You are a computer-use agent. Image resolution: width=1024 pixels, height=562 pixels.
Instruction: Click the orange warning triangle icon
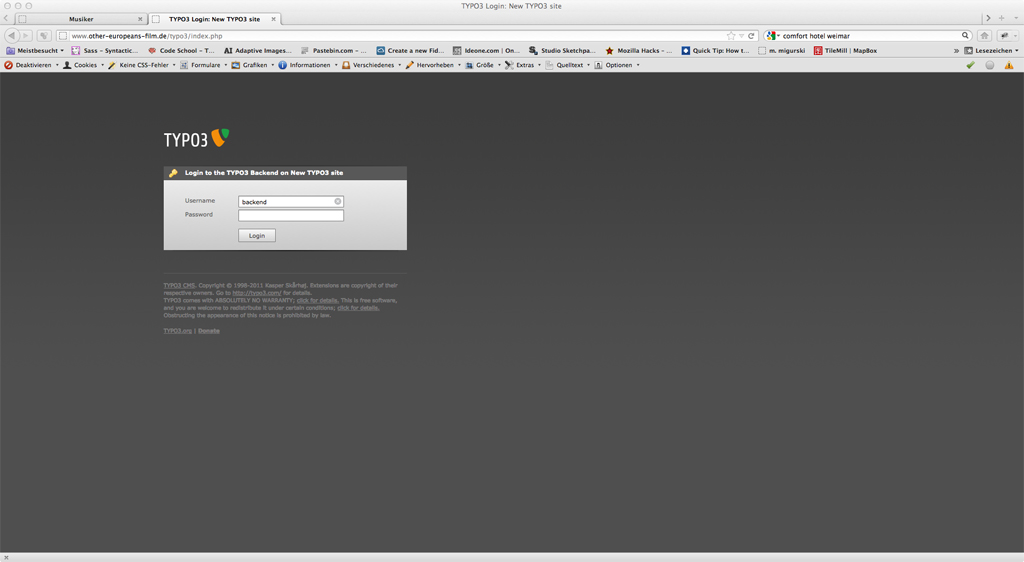1008,65
